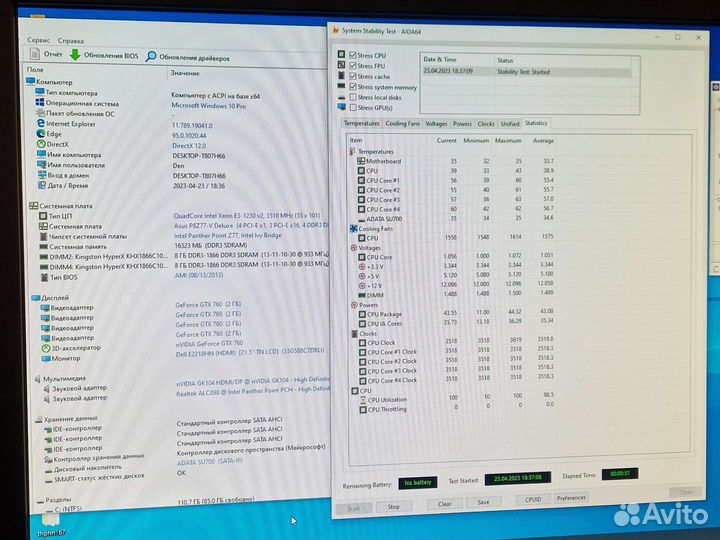
Task: Open the Справка menu
Action: (x=71, y=40)
